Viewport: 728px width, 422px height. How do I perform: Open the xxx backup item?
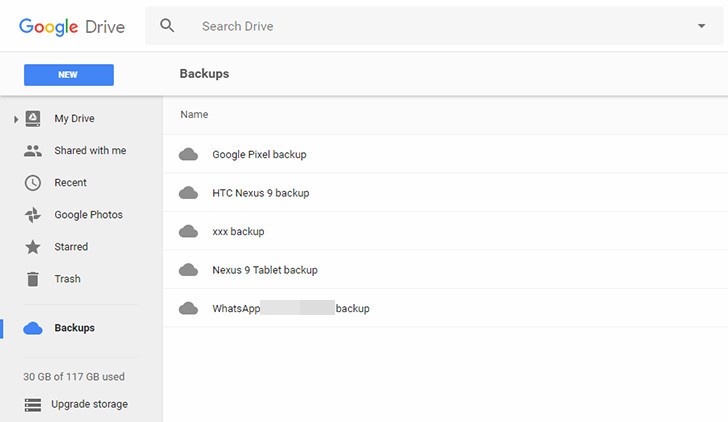point(238,231)
